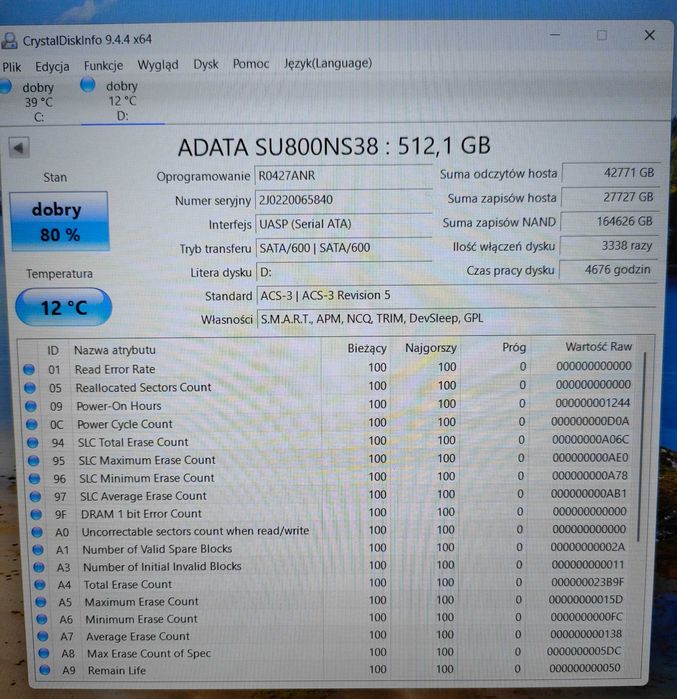Click the Oprogramowanie field R0427ANR
This screenshot has height=699, width=677.
[343, 176]
